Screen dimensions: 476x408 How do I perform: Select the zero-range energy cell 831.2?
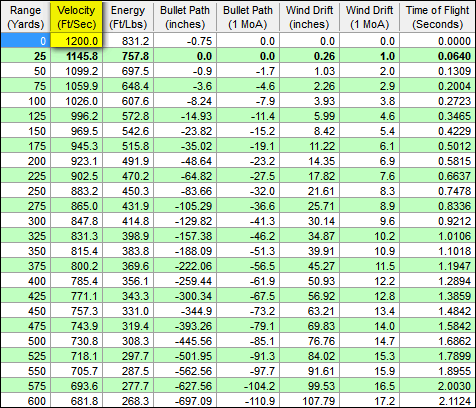(128, 41)
